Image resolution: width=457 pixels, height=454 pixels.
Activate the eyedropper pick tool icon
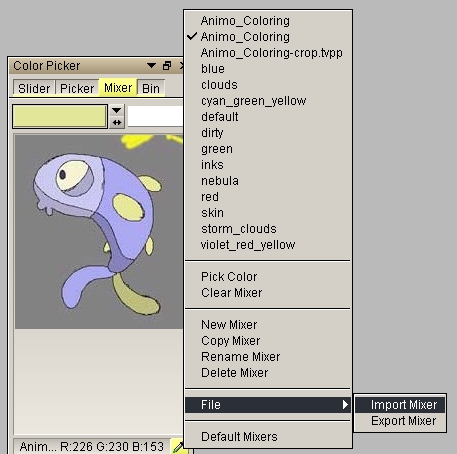click(178, 447)
